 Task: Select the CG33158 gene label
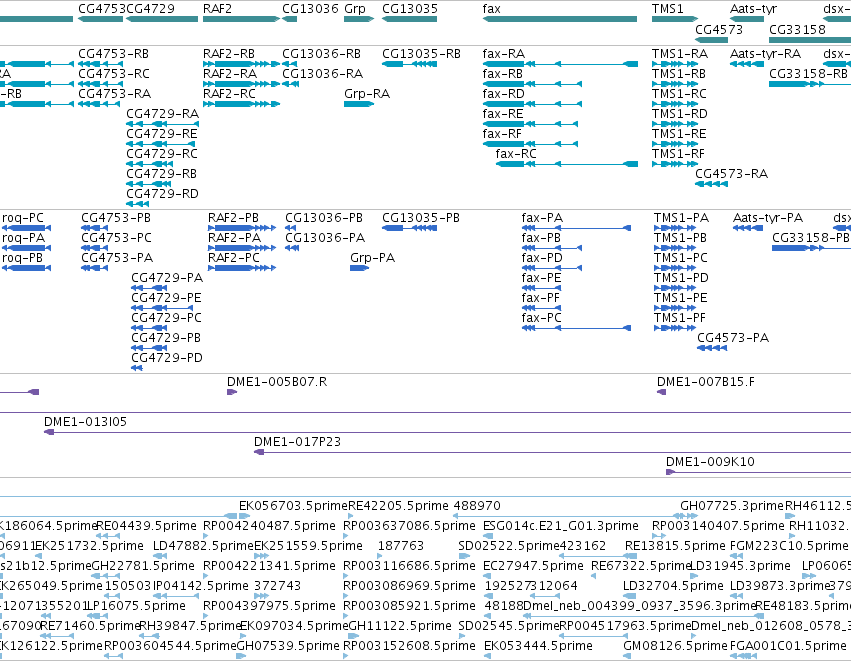(797, 29)
